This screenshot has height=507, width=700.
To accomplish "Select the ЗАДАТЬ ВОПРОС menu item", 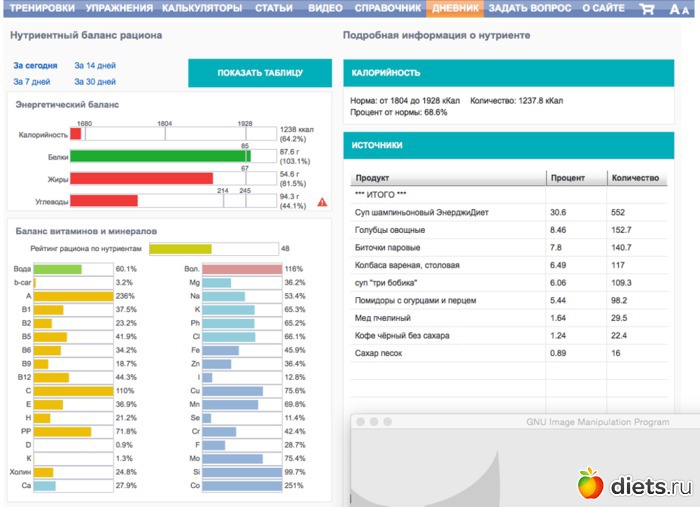I will (530, 9).
